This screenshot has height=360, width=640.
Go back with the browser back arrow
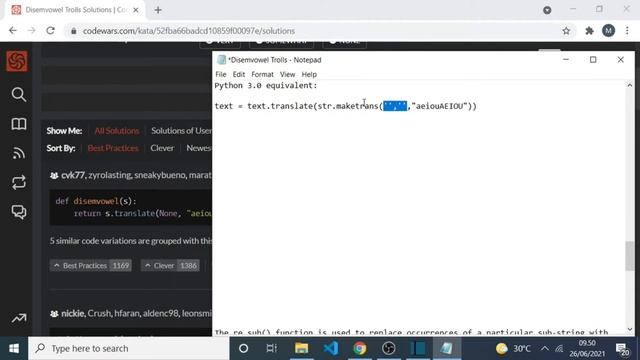(13, 31)
